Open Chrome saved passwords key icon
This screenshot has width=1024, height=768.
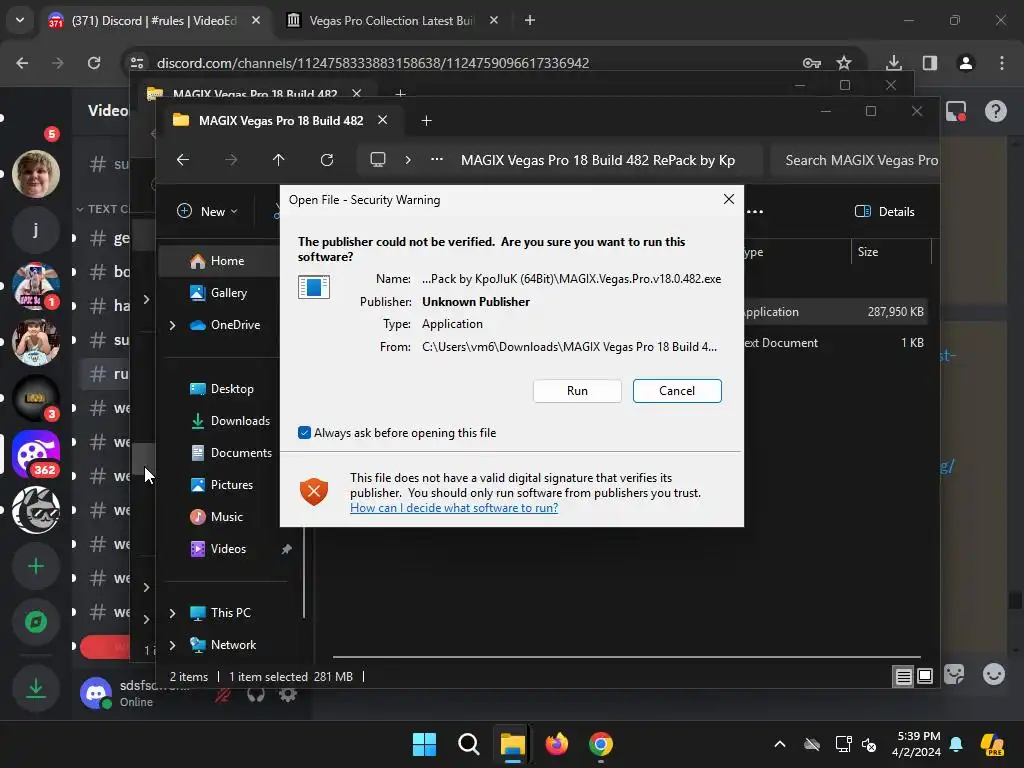coord(812,63)
